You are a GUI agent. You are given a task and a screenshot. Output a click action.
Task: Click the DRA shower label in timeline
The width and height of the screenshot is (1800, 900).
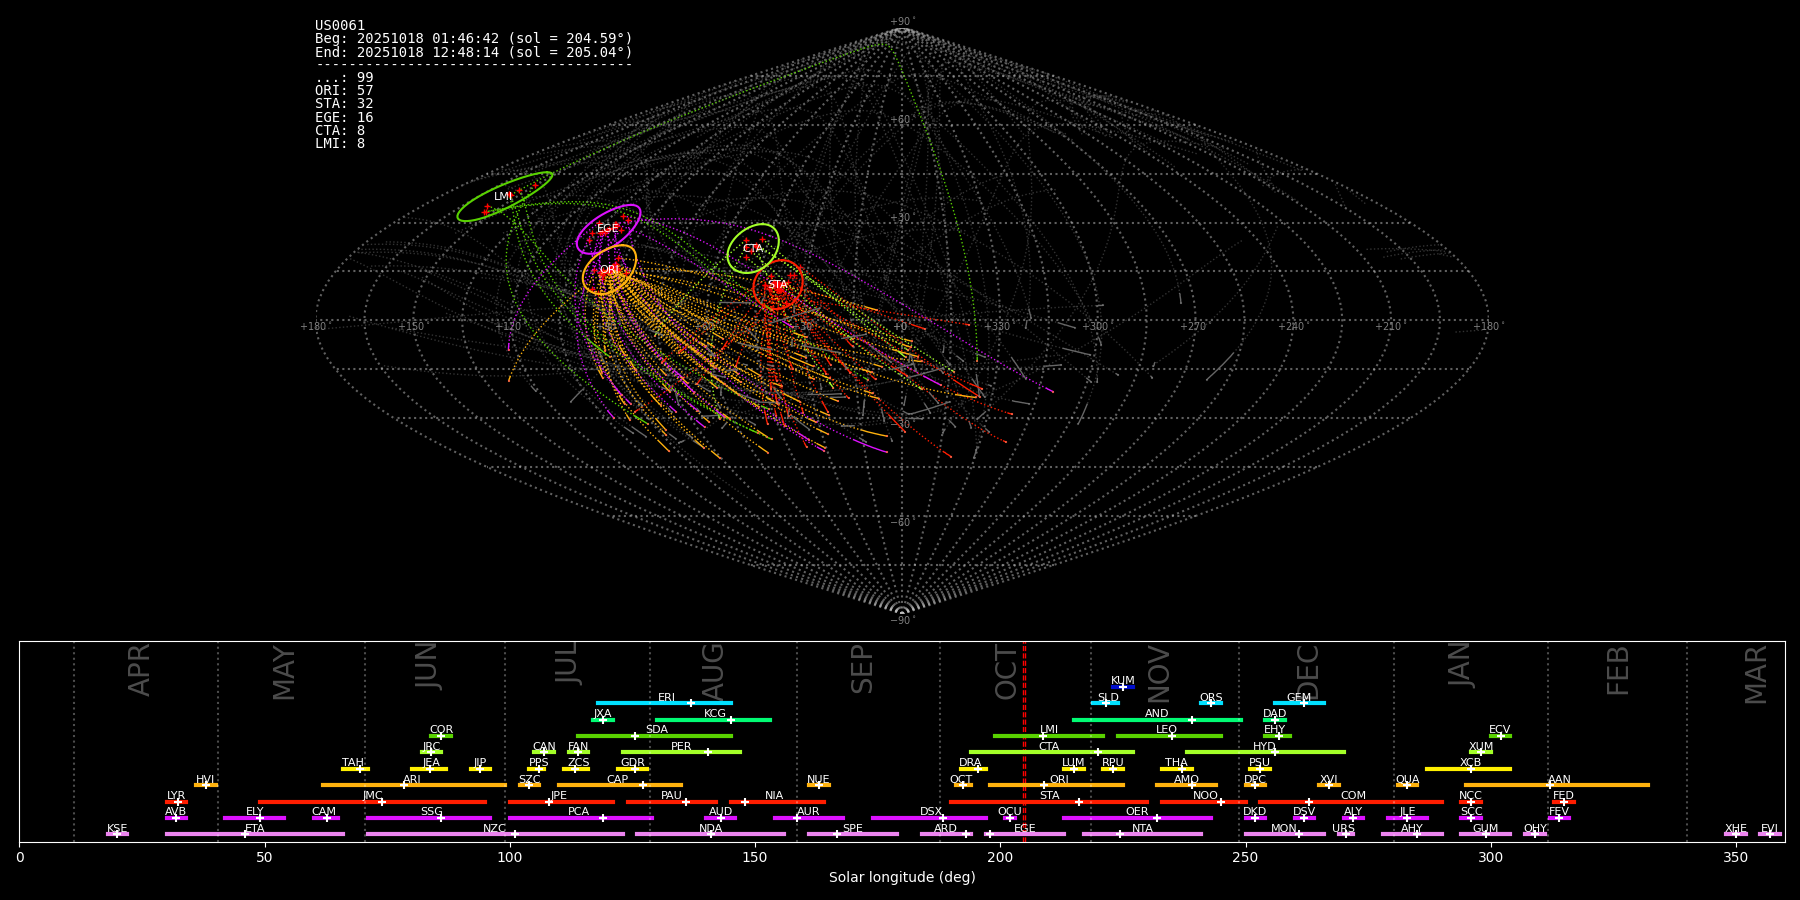click(970, 763)
